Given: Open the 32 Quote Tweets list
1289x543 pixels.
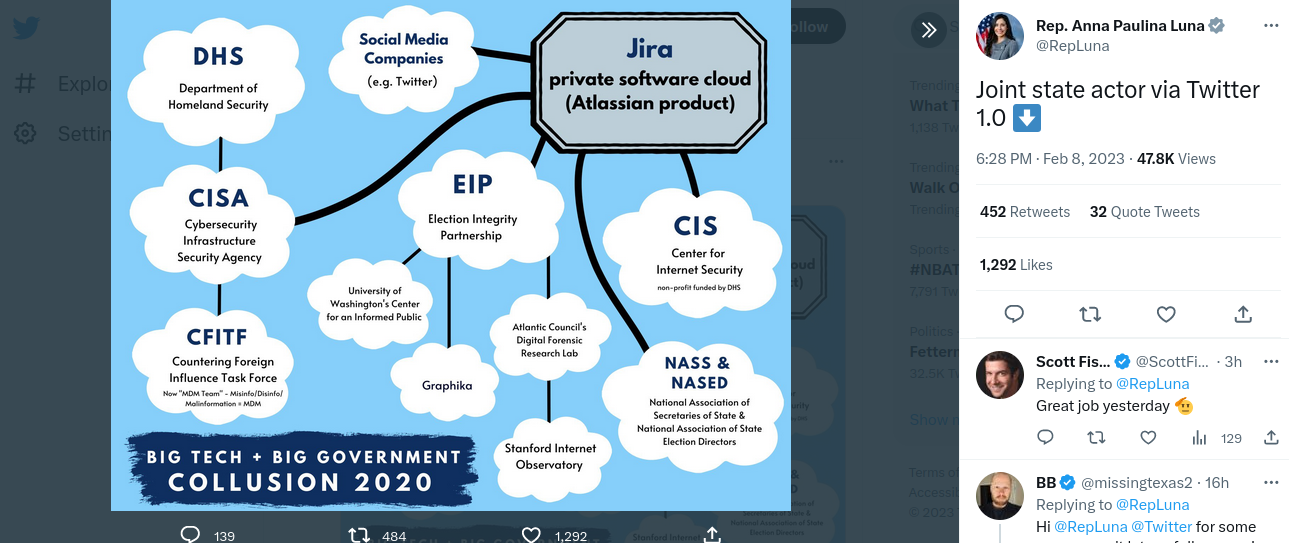Looking at the screenshot, I should coord(1144,212).
